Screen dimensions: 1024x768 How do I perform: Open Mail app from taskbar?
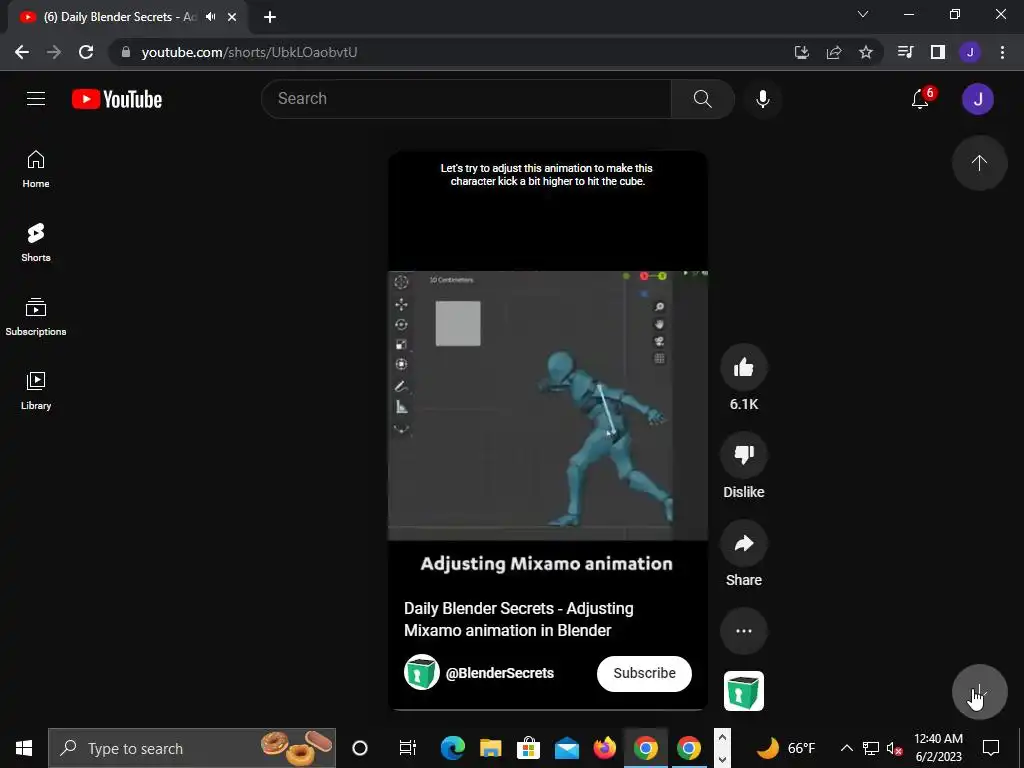[567, 748]
